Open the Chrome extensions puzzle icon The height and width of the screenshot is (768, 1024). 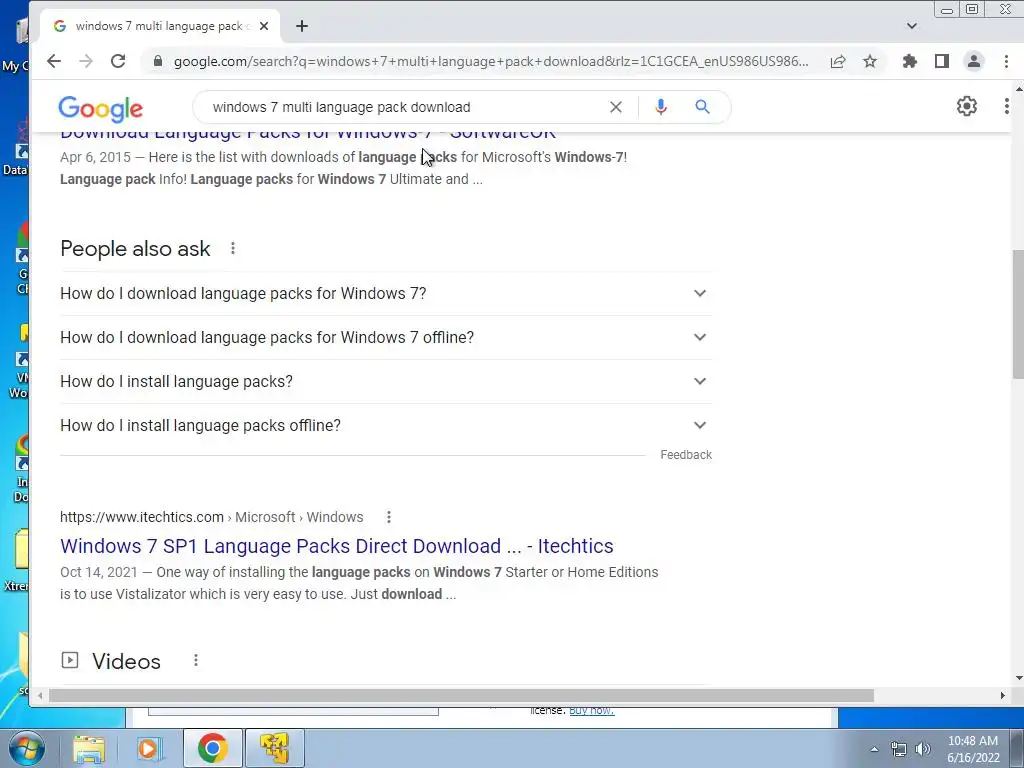click(x=910, y=61)
